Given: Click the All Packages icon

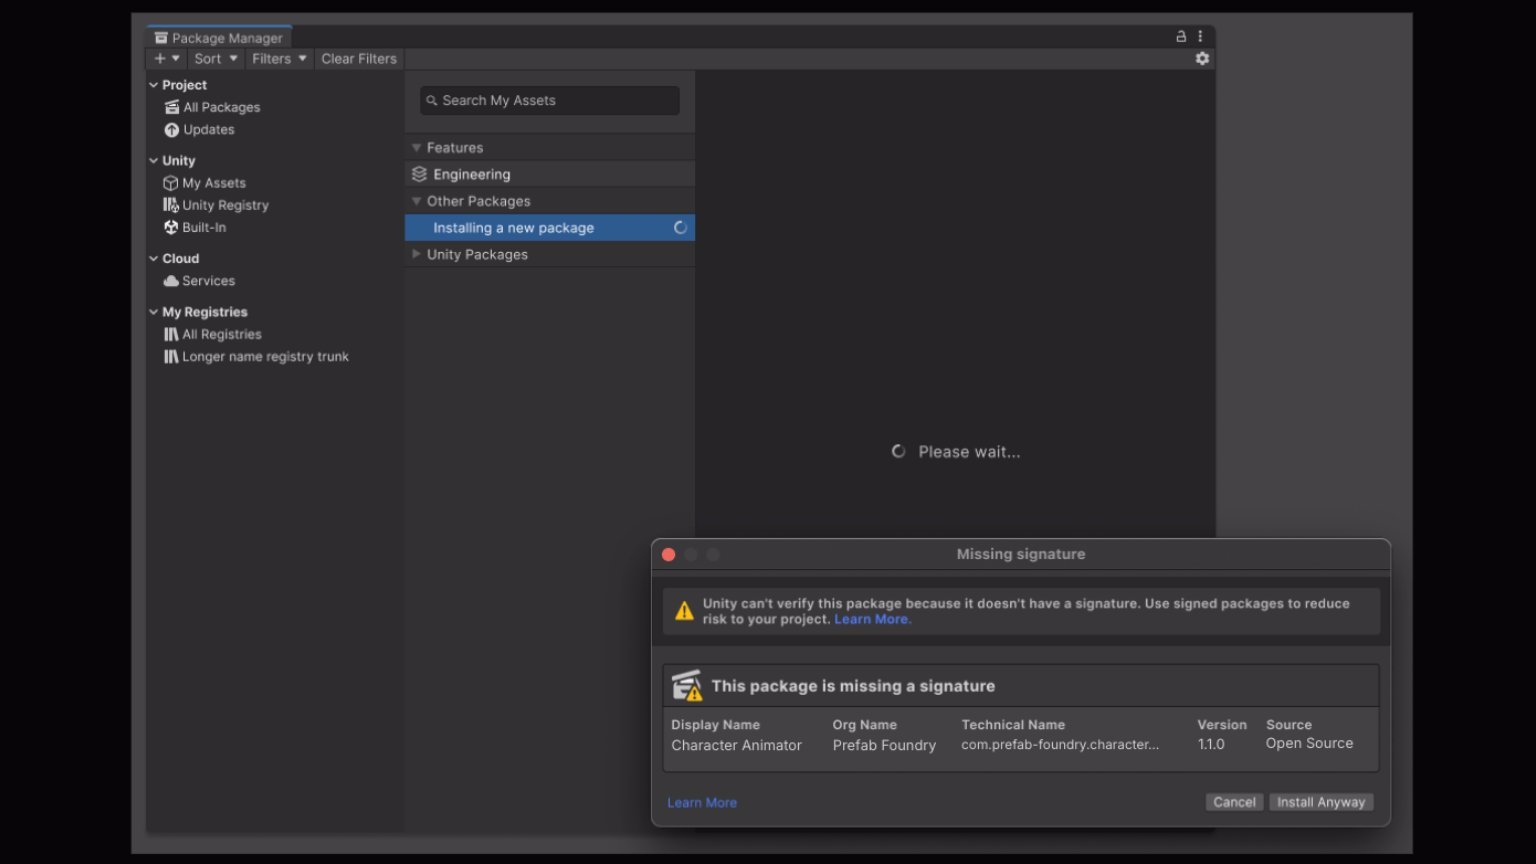Looking at the screenshot, I should click(x=172, y=107).
